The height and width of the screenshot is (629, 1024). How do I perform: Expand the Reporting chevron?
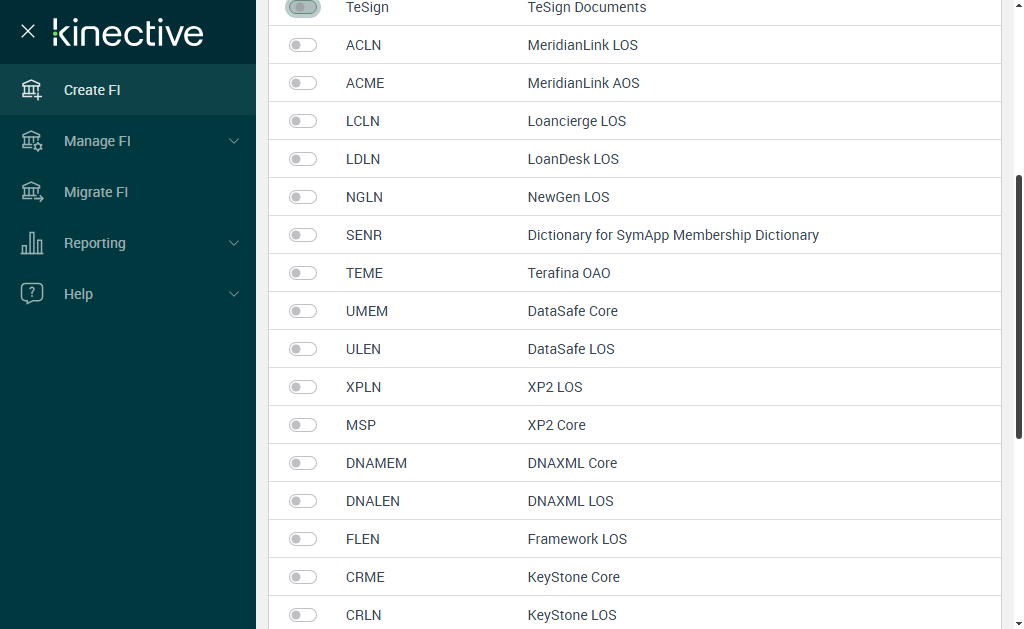point(234,243)
